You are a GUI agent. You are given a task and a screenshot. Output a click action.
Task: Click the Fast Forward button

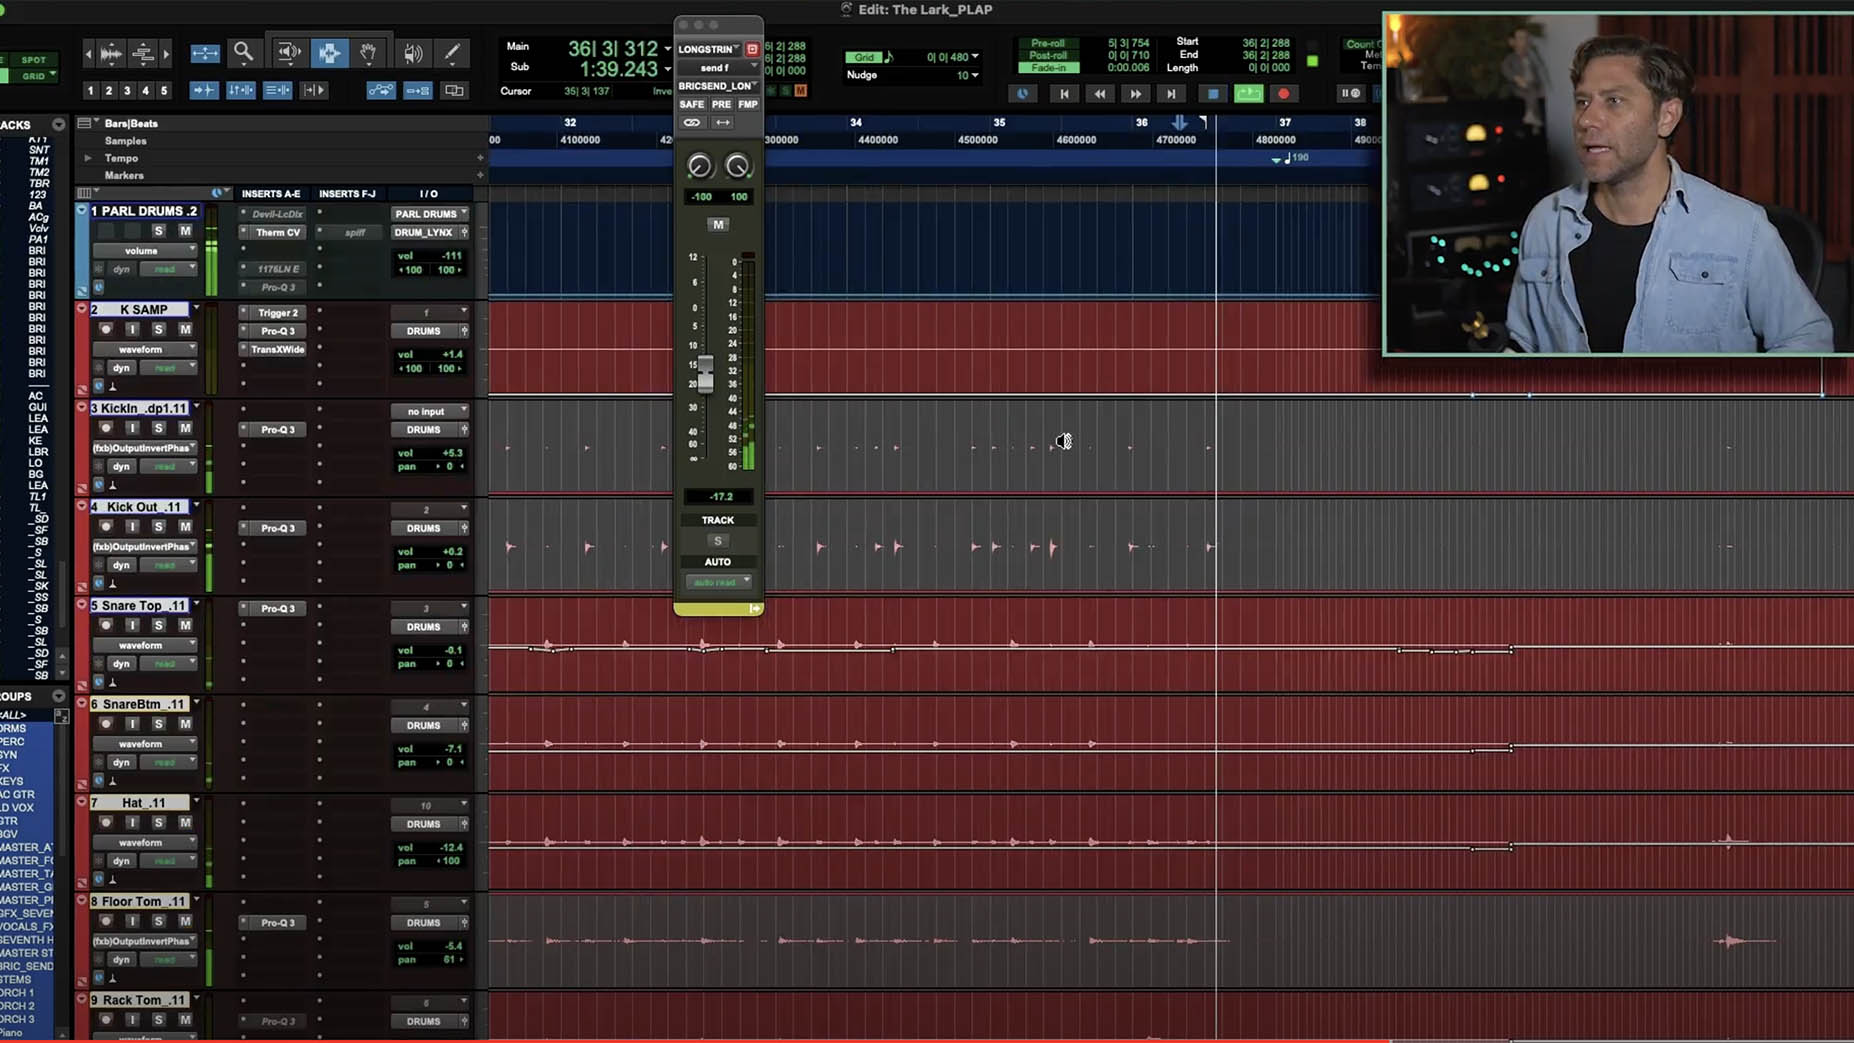click(1135, 93)
